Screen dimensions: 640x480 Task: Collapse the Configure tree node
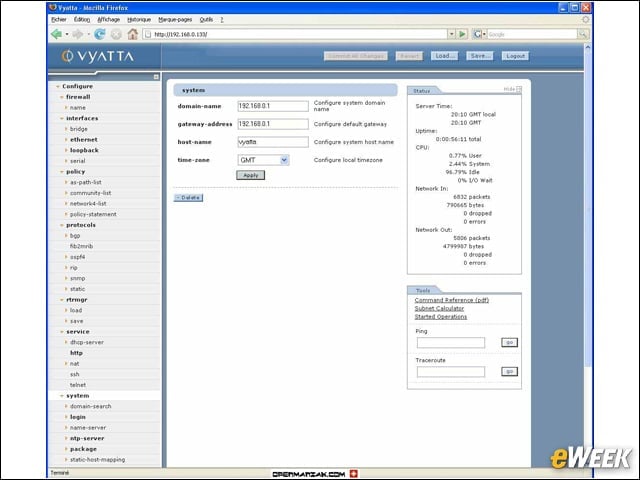pos(58,87)
